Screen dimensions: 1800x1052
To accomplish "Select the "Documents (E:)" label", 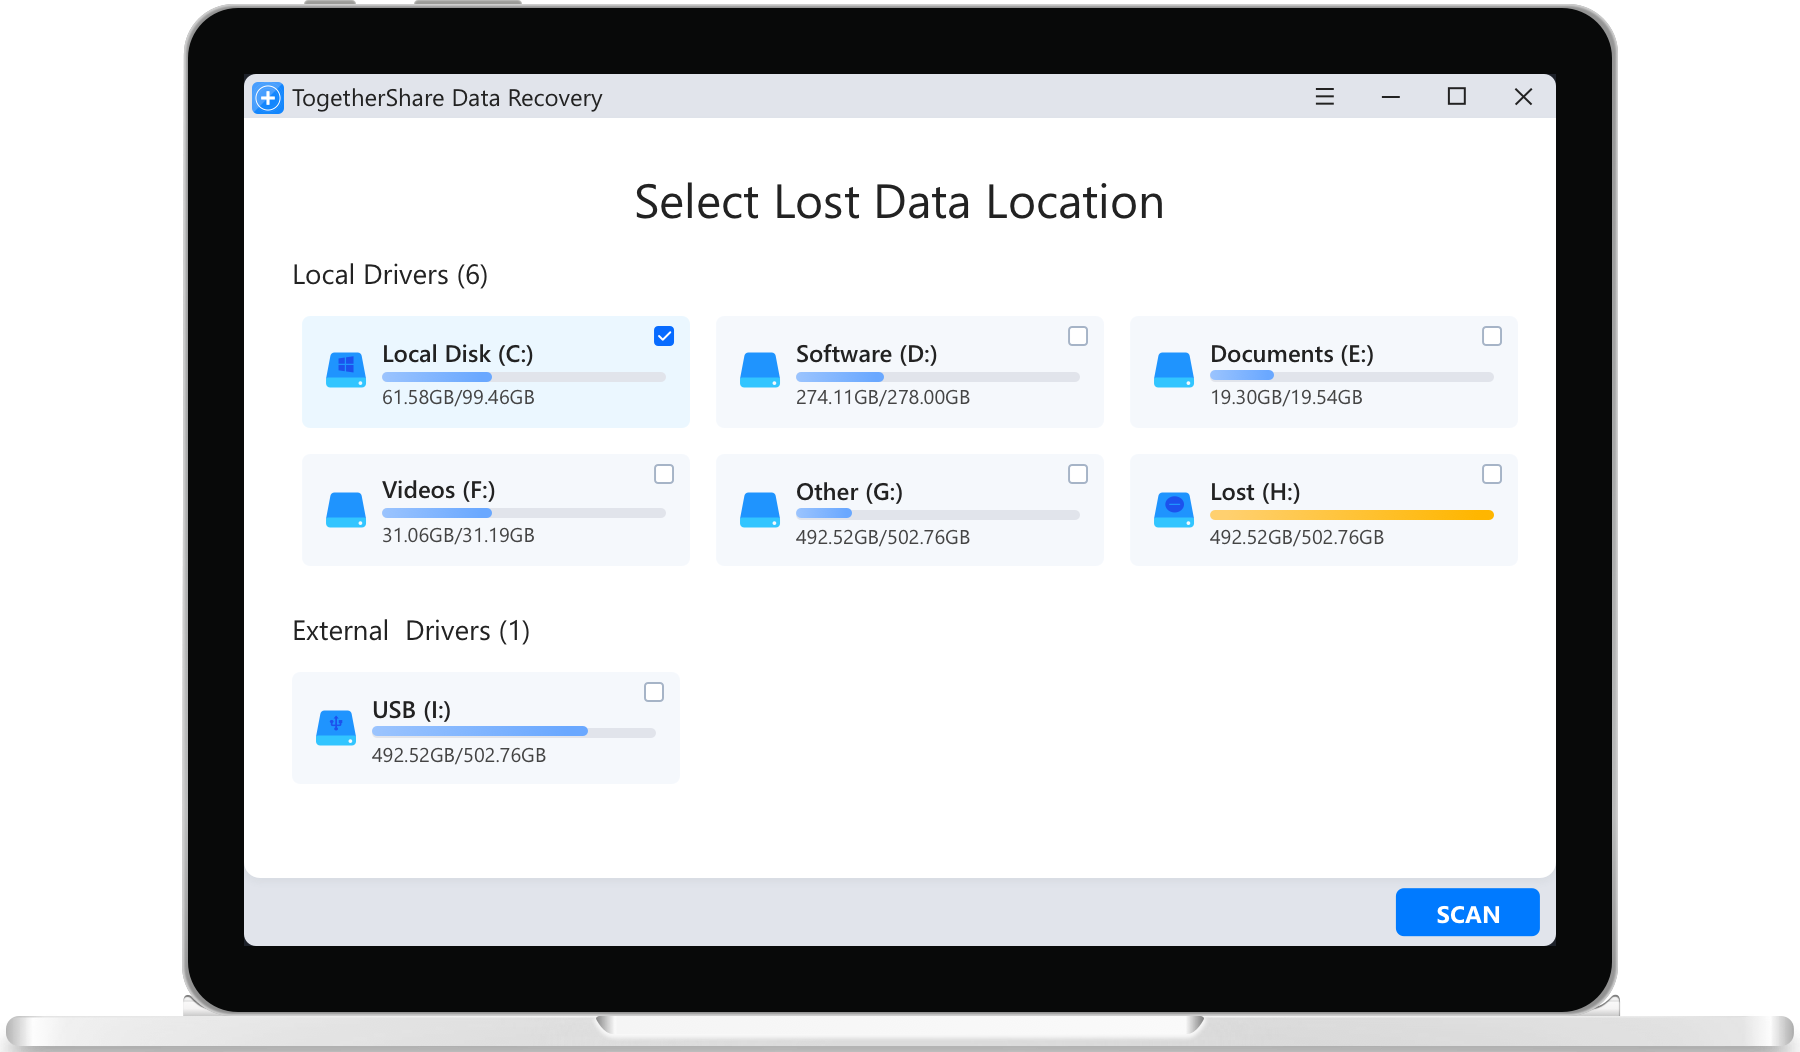I will tap(1292, 354).
